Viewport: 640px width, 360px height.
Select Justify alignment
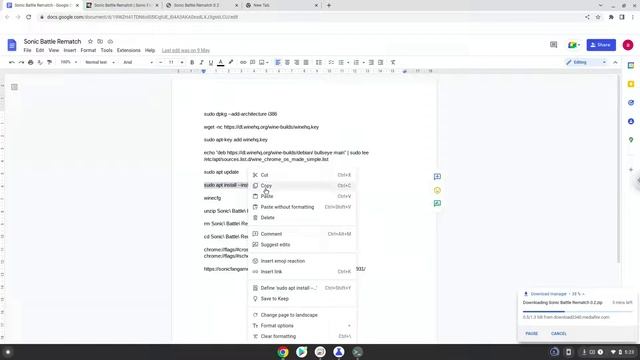(306, 62)
